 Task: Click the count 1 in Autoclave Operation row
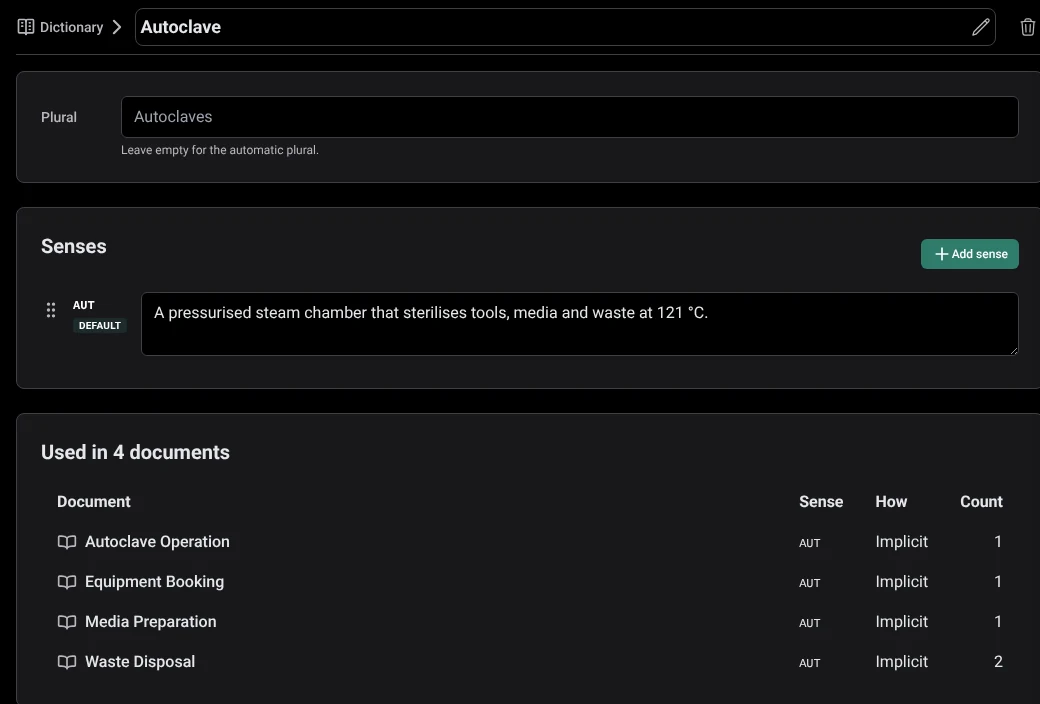(998, 541)
